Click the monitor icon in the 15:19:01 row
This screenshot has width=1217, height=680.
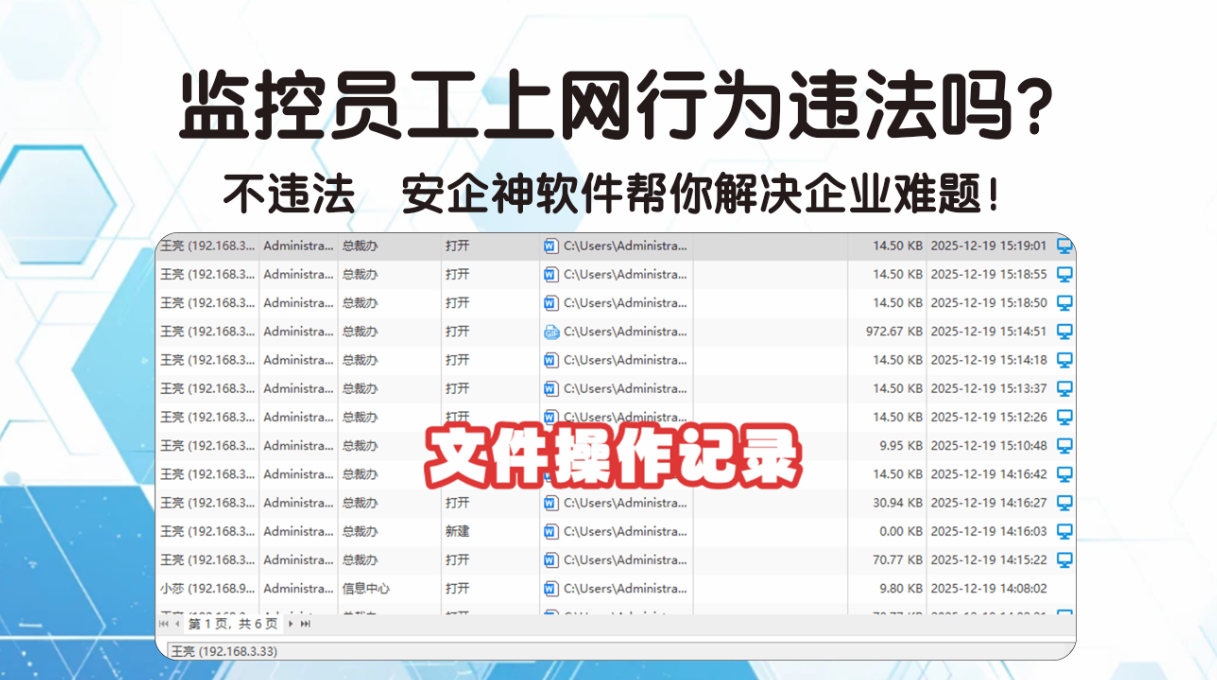(1064, 245)
